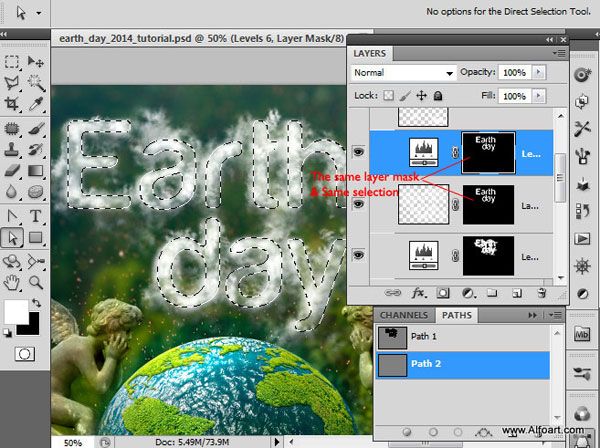
Task: Toggle Quick Mask mode
Action: (x=24, y=354)
